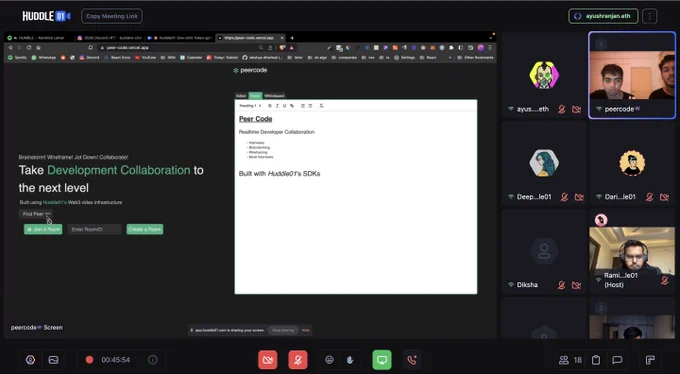Open the three-dot menu in header
The image size is (680, 374).
point(650,16)
